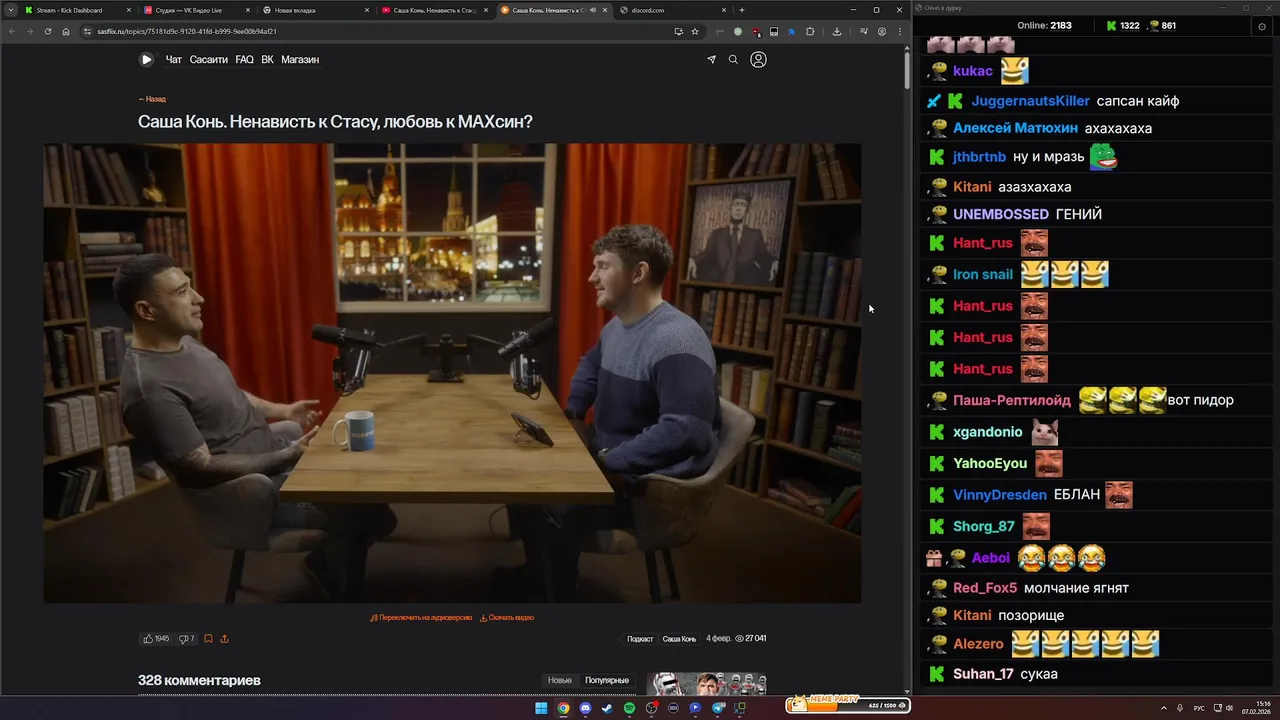
Task: Open Chrome profile avatar menu
Action: [881, 31]
